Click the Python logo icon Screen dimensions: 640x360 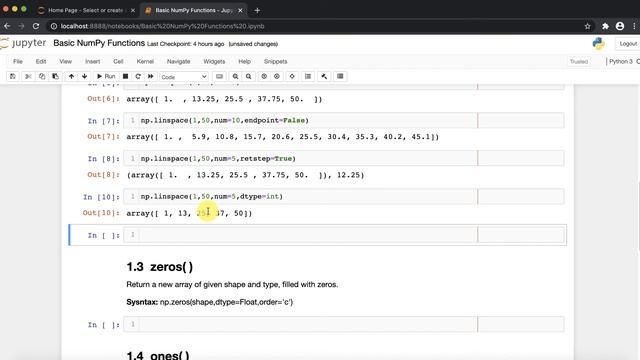598,43
